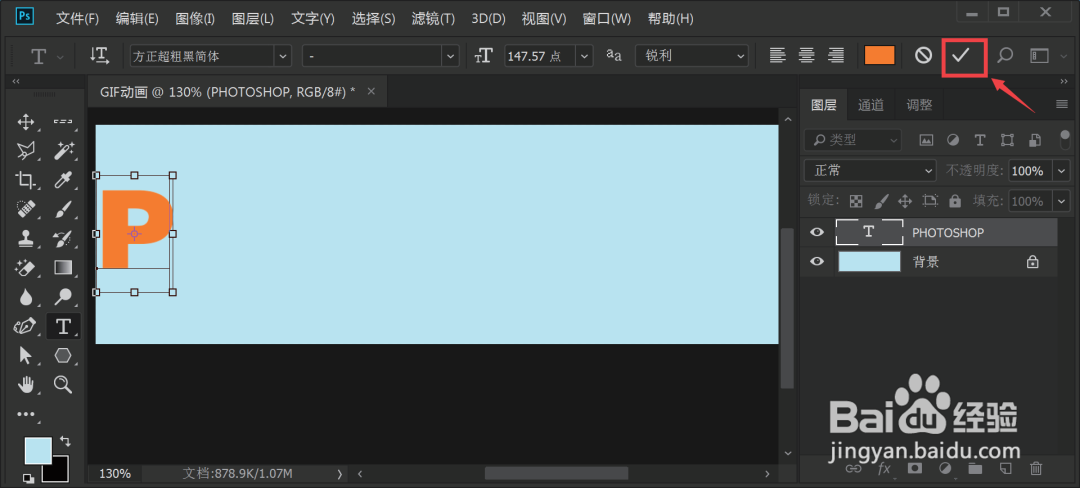Select the Blur droplet tool
Viewport: 1080px width, 488px height.
[x=25, y=297]
